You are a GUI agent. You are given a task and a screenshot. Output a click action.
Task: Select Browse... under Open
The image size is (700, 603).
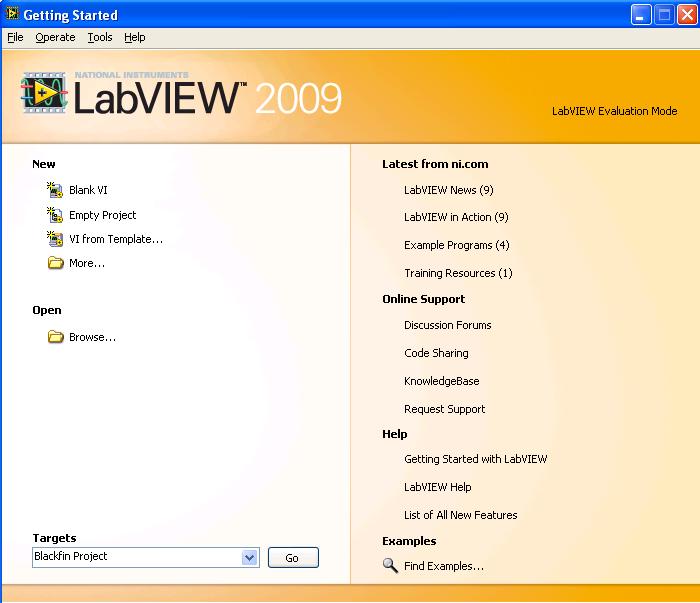point(92,337)
